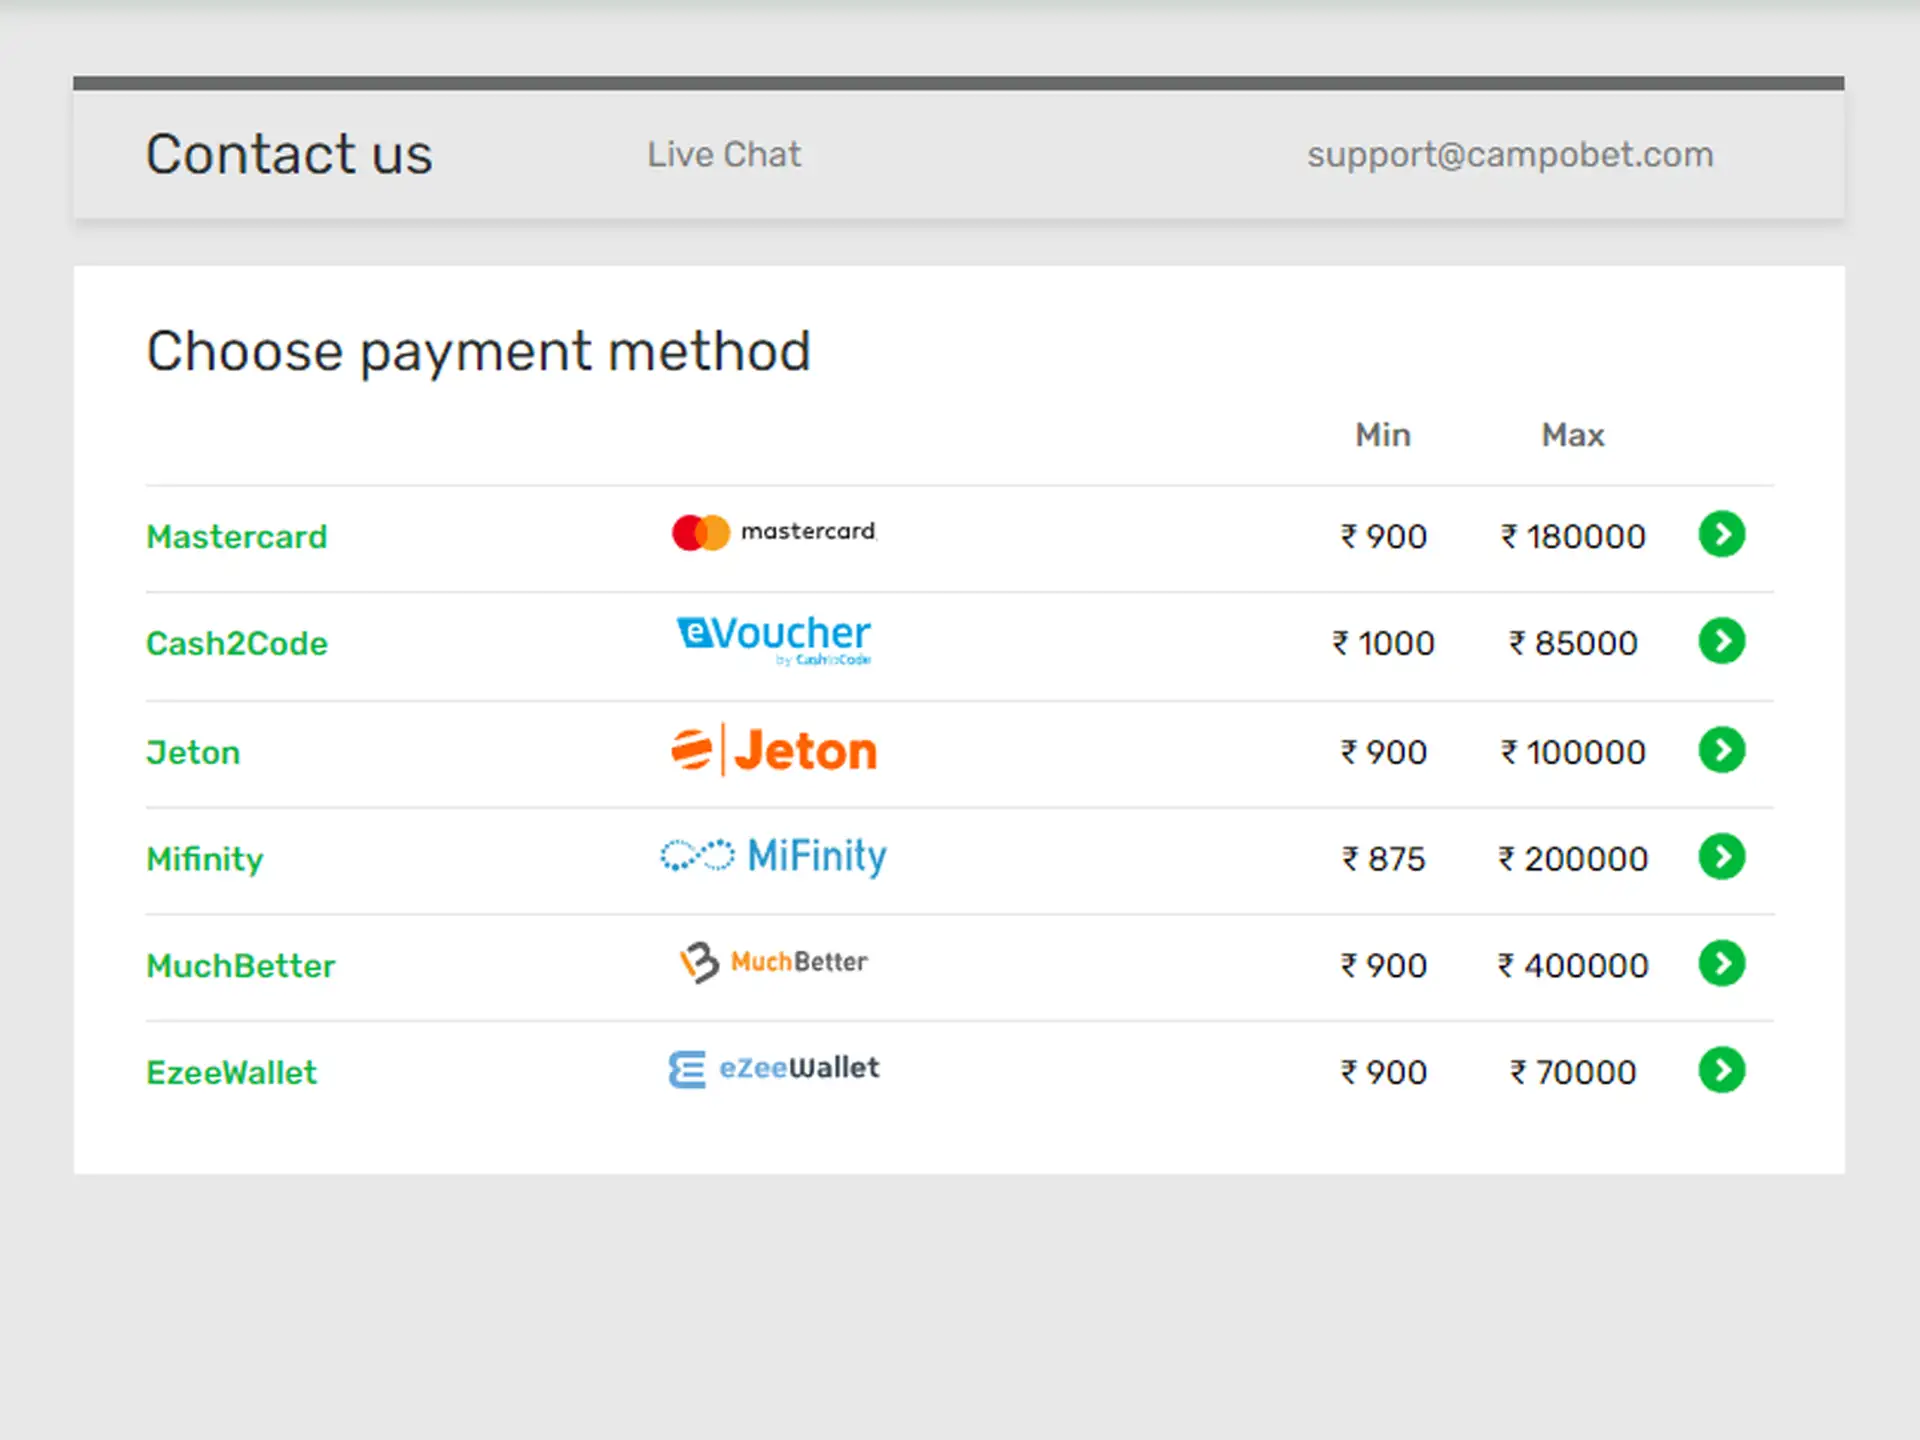Click Cash2Code min value ₹ 1000
The width and height of the screenshot is (1920, 1440).
pos(1383,644)
